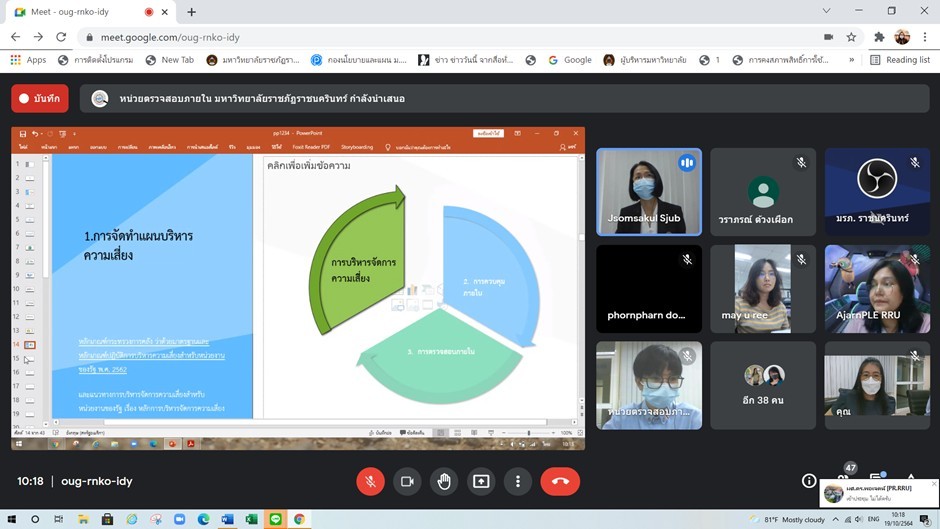
Task: Select the มรภ. ราชนครินทร์ OBS participant tile
Action: click(x=877, y=192)
